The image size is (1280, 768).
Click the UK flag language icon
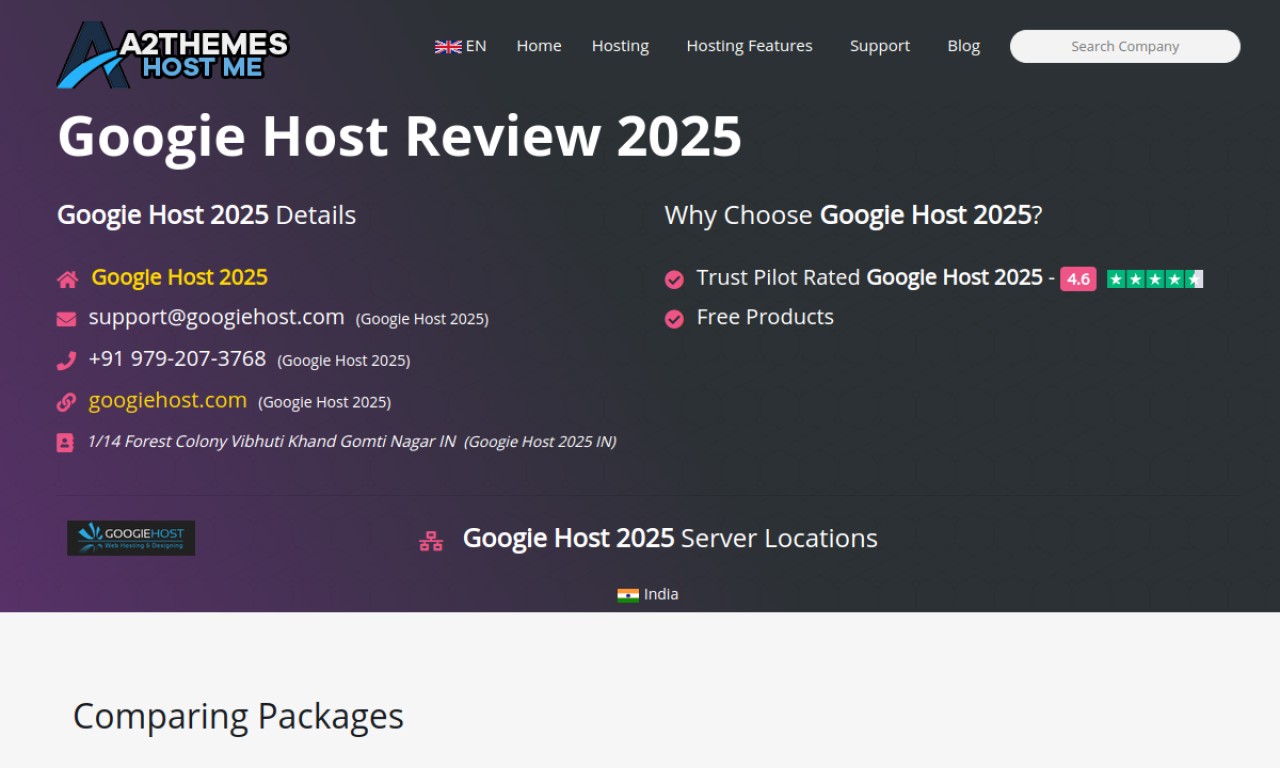tap(448, 46)
